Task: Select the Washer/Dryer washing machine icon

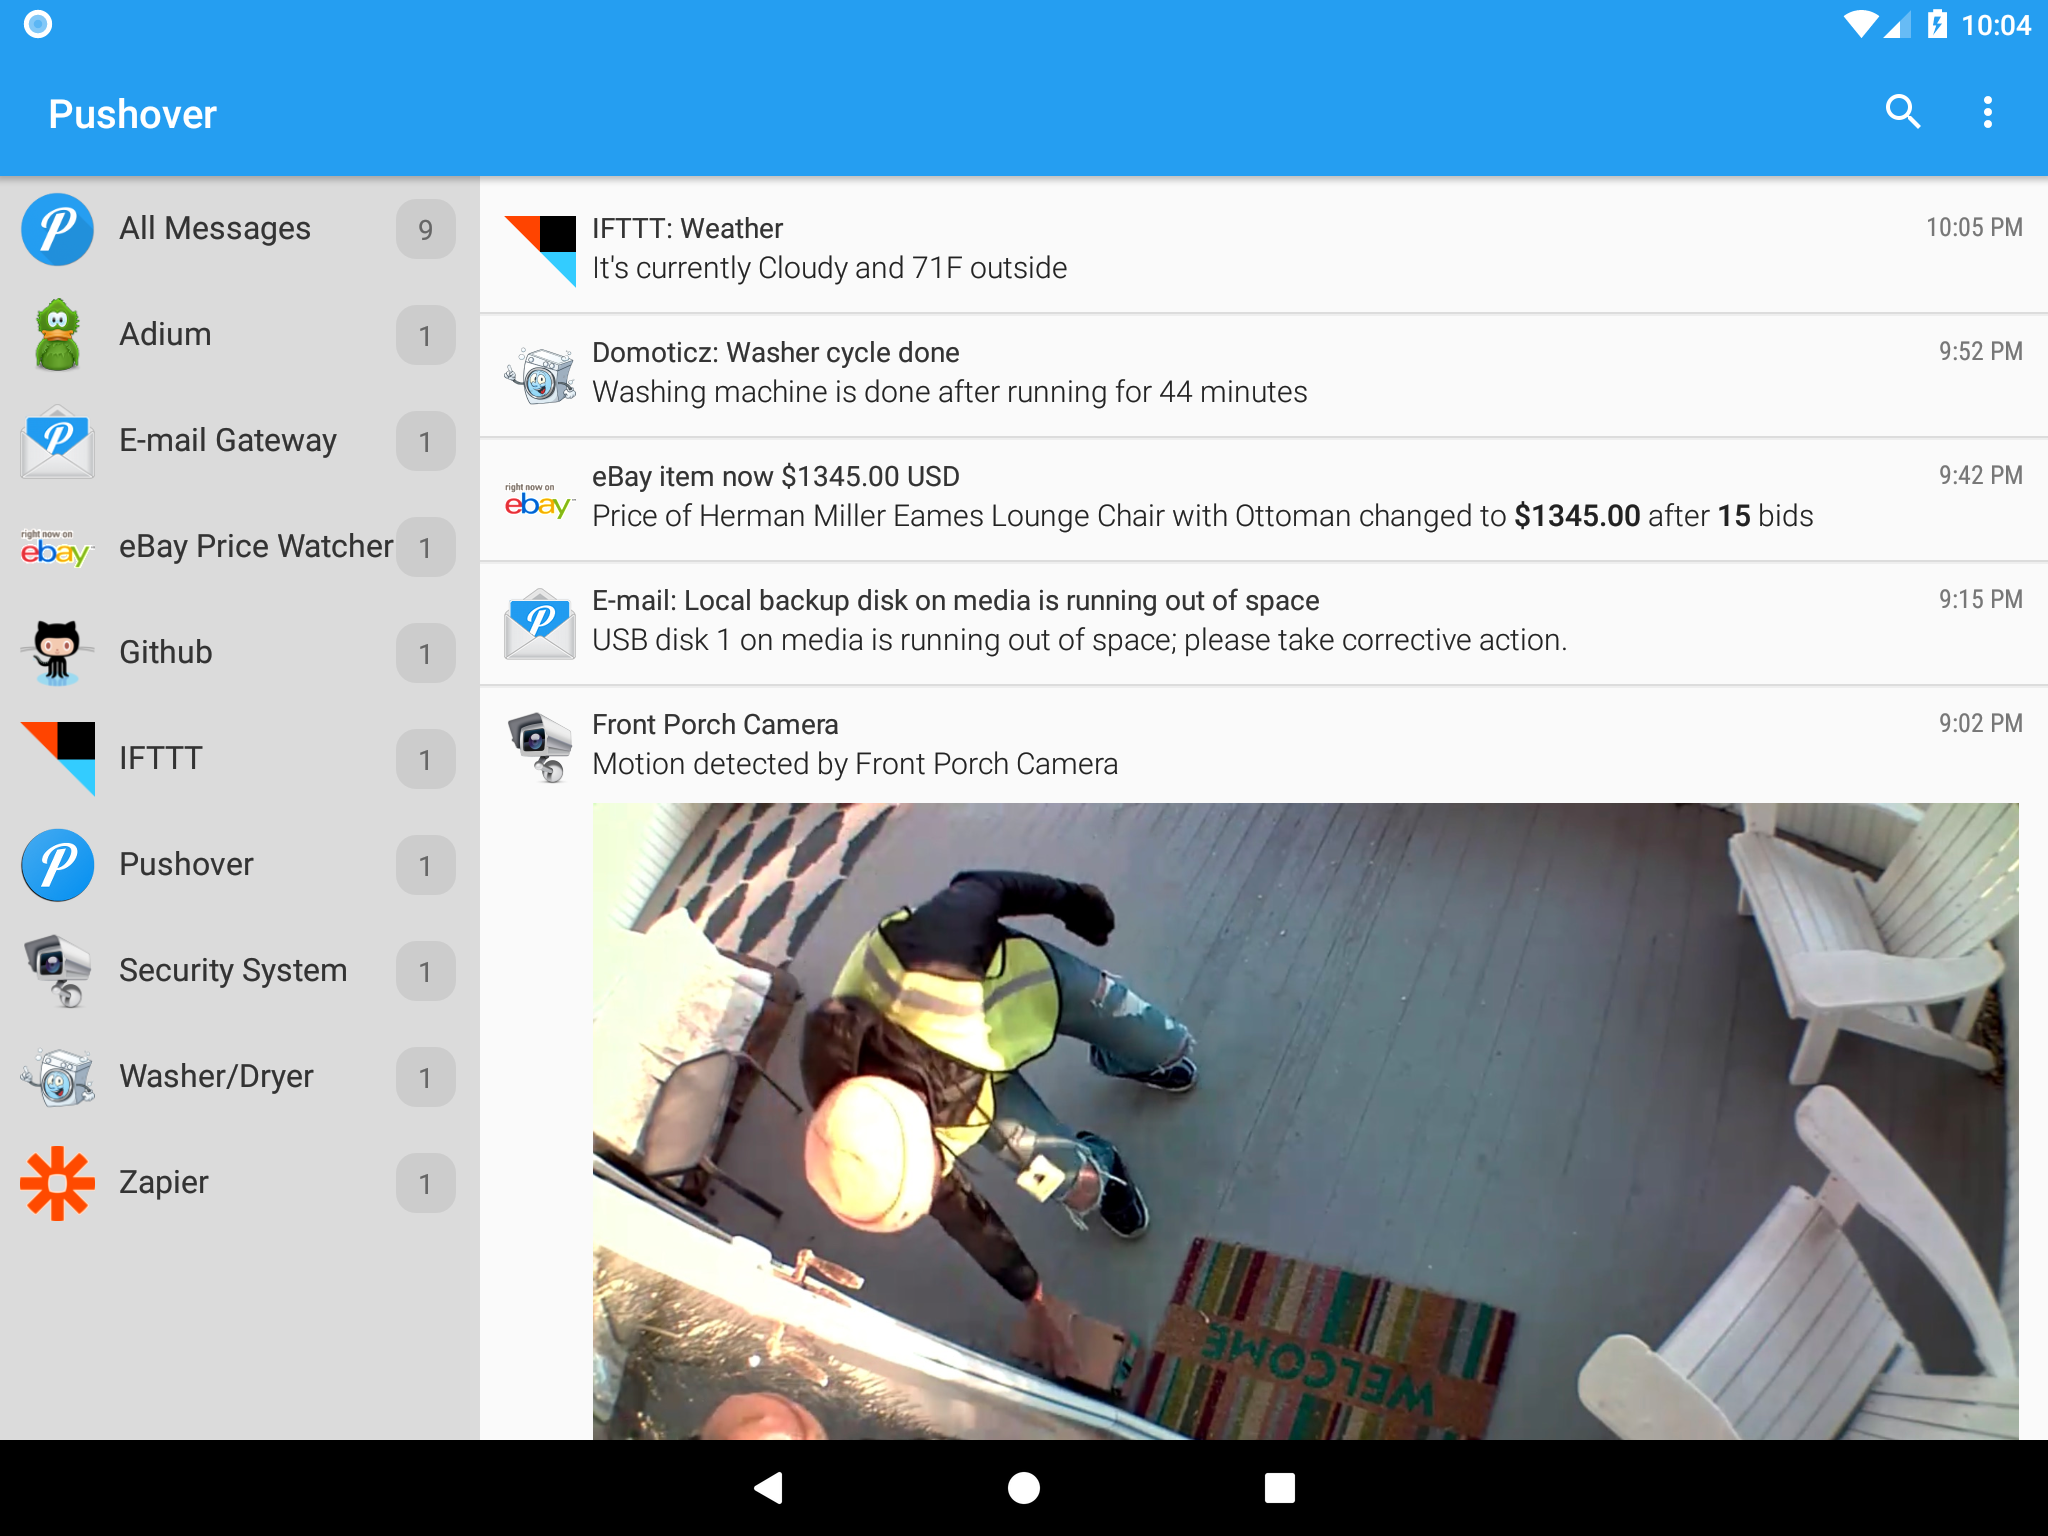Action: [57, 1076]
